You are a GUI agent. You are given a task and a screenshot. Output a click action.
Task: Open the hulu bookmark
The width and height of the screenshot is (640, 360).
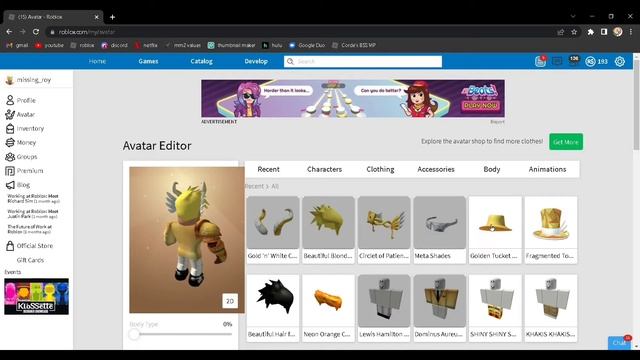(272, 45)
